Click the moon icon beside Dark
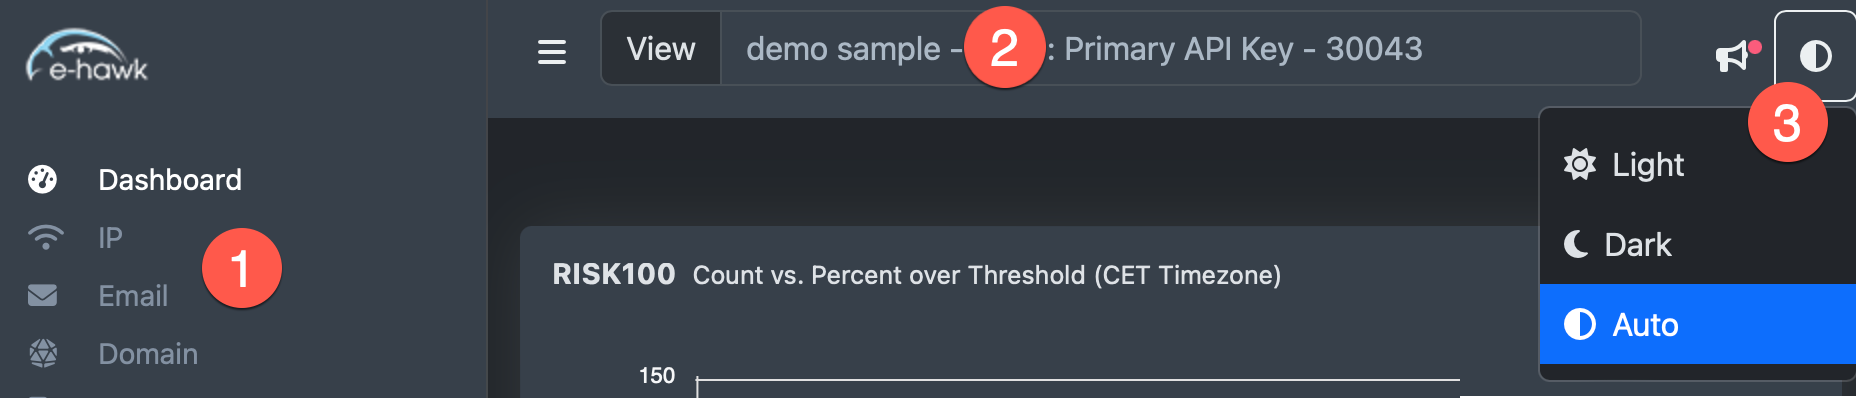 click(1576, 244)
